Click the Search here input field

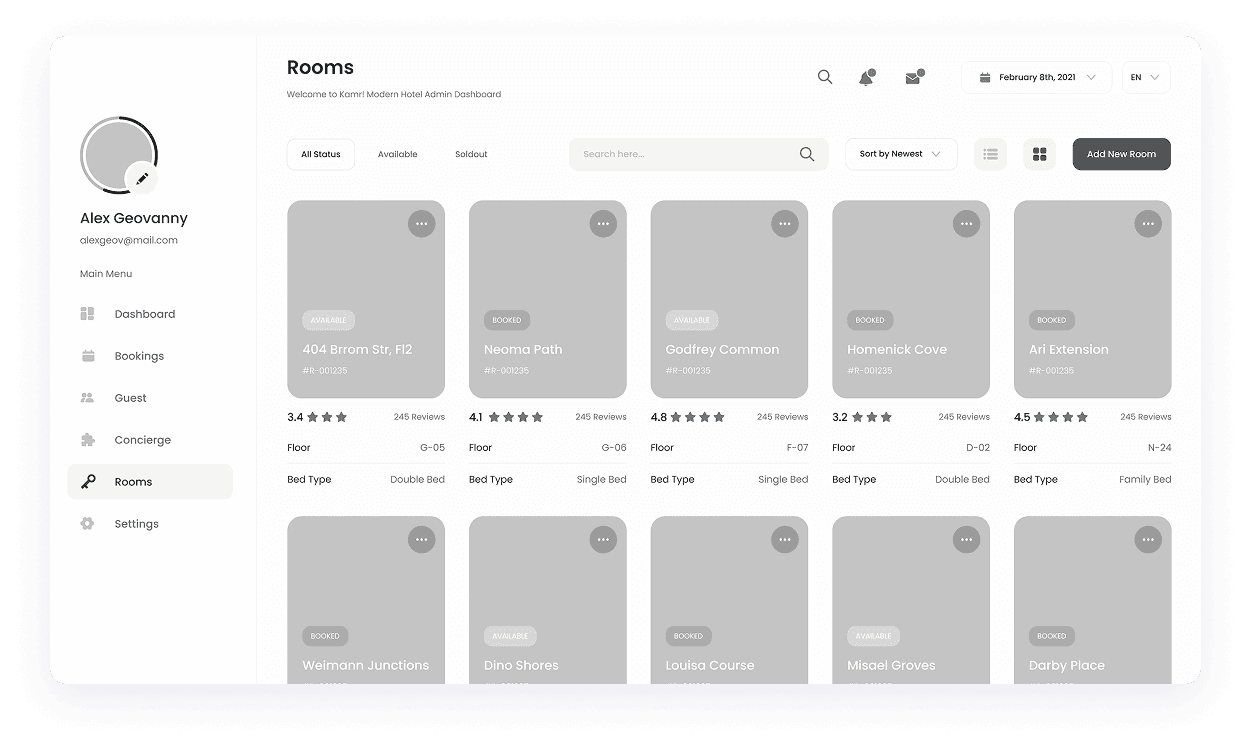685,154
